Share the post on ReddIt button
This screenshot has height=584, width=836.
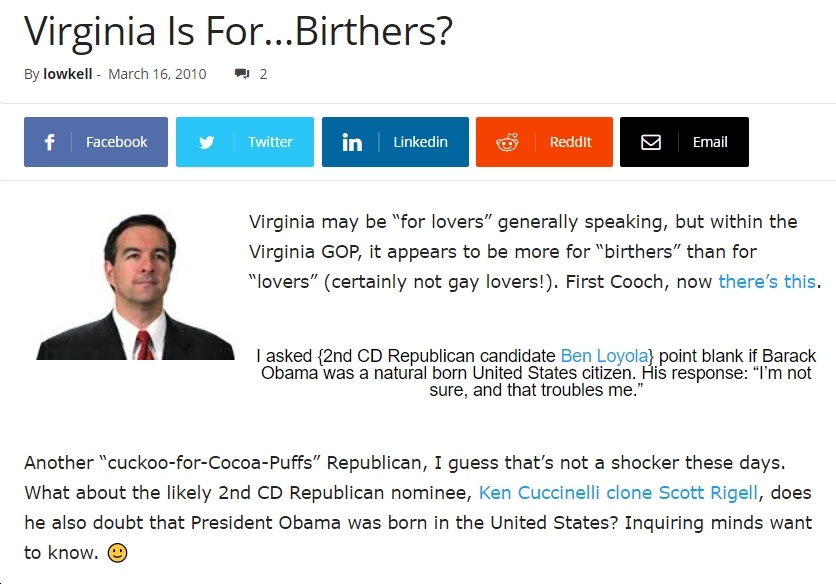coord(544,142)
